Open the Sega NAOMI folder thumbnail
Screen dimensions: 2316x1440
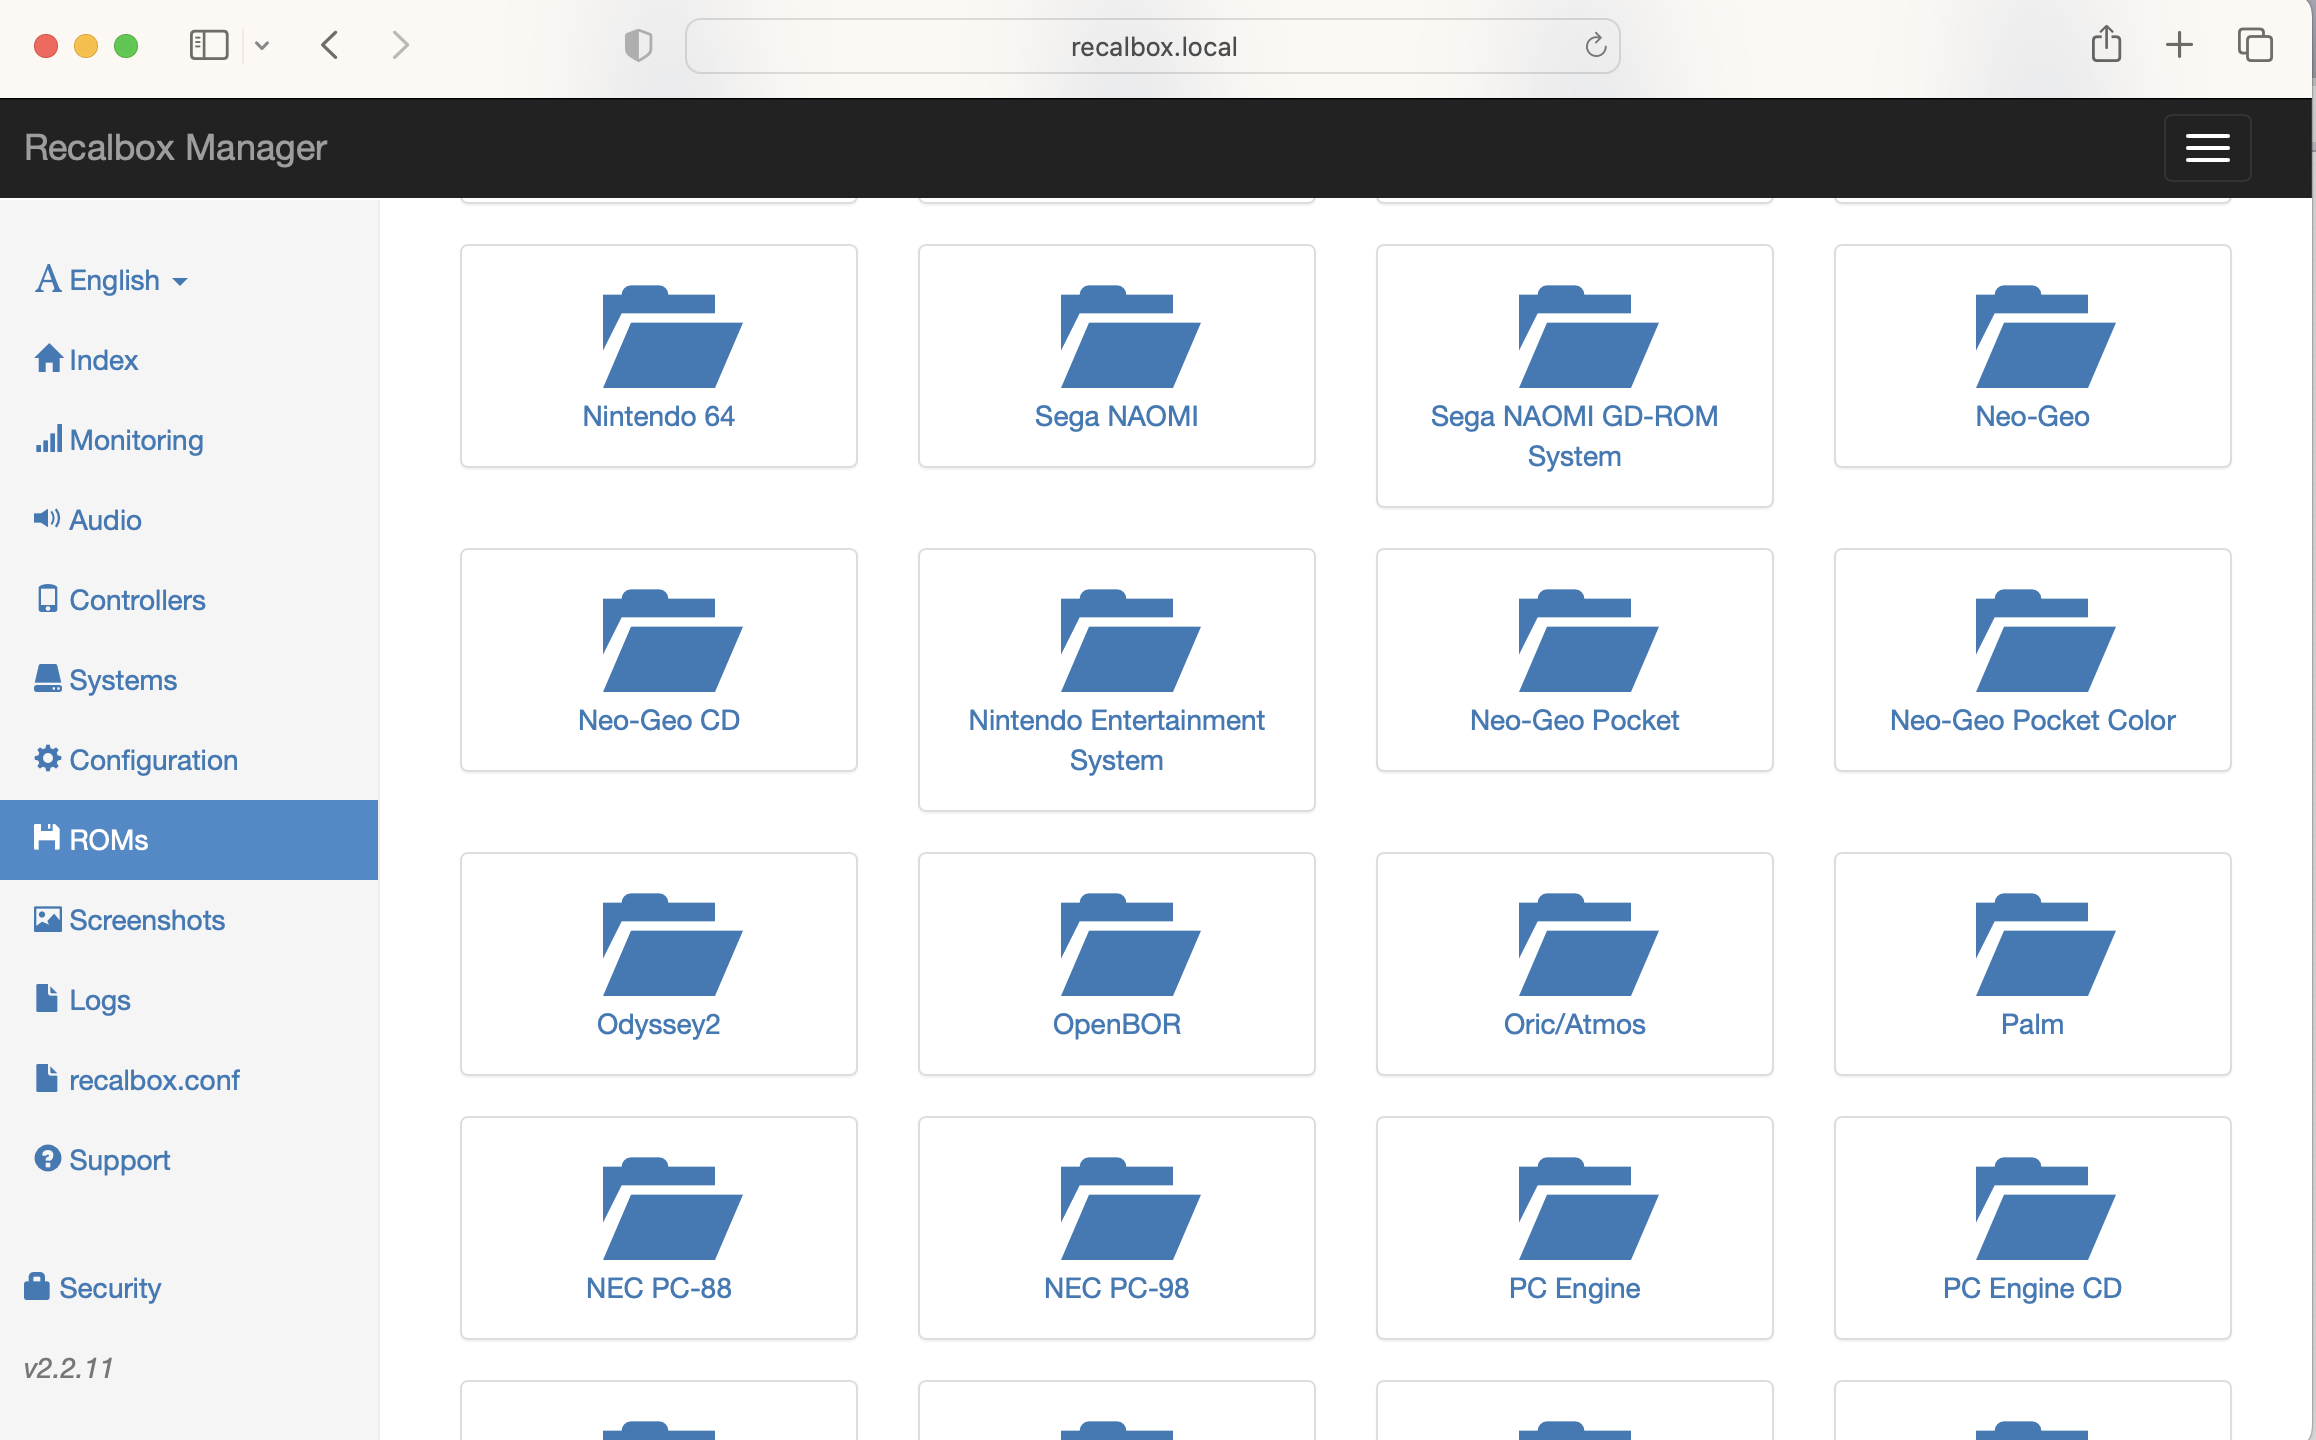(1116, 355)
